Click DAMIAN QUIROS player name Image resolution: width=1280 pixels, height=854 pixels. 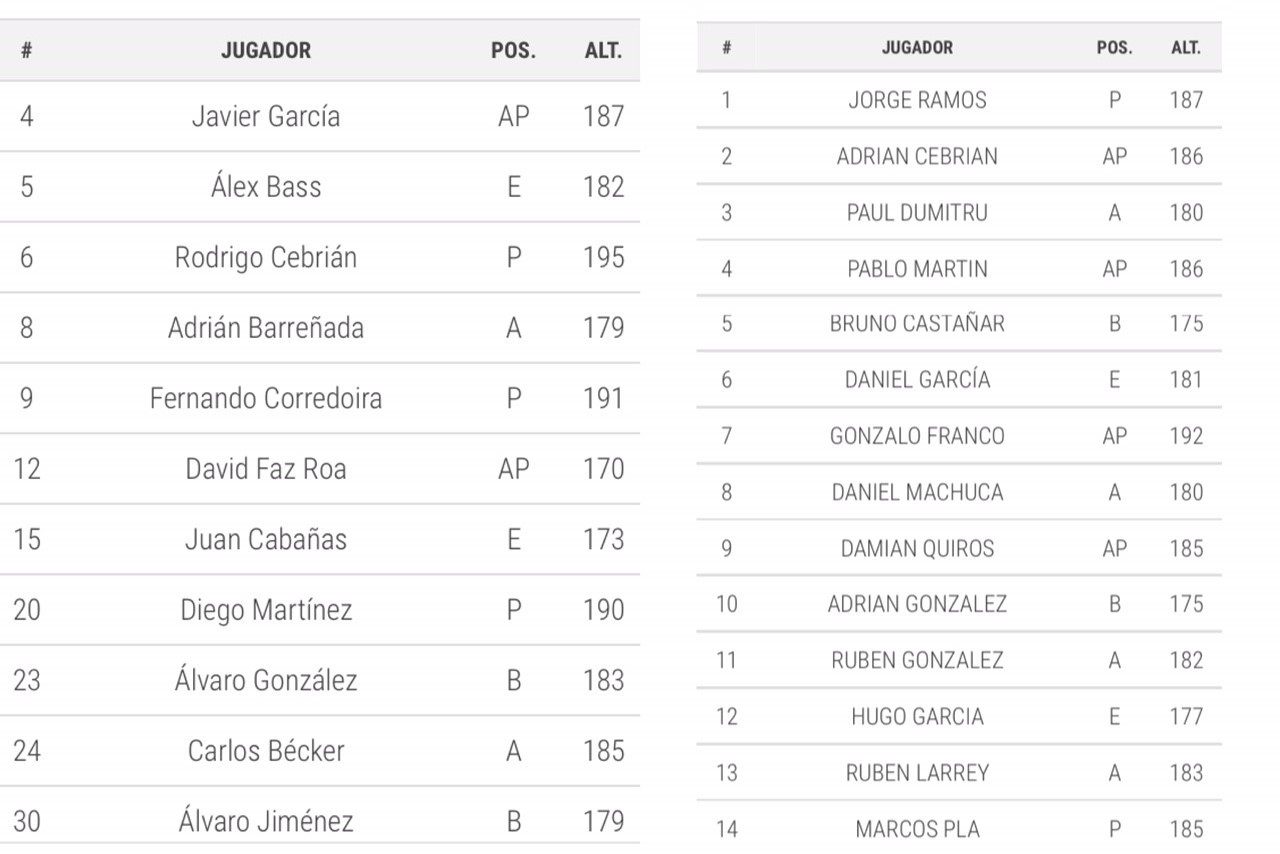click(x=917, y=548)
